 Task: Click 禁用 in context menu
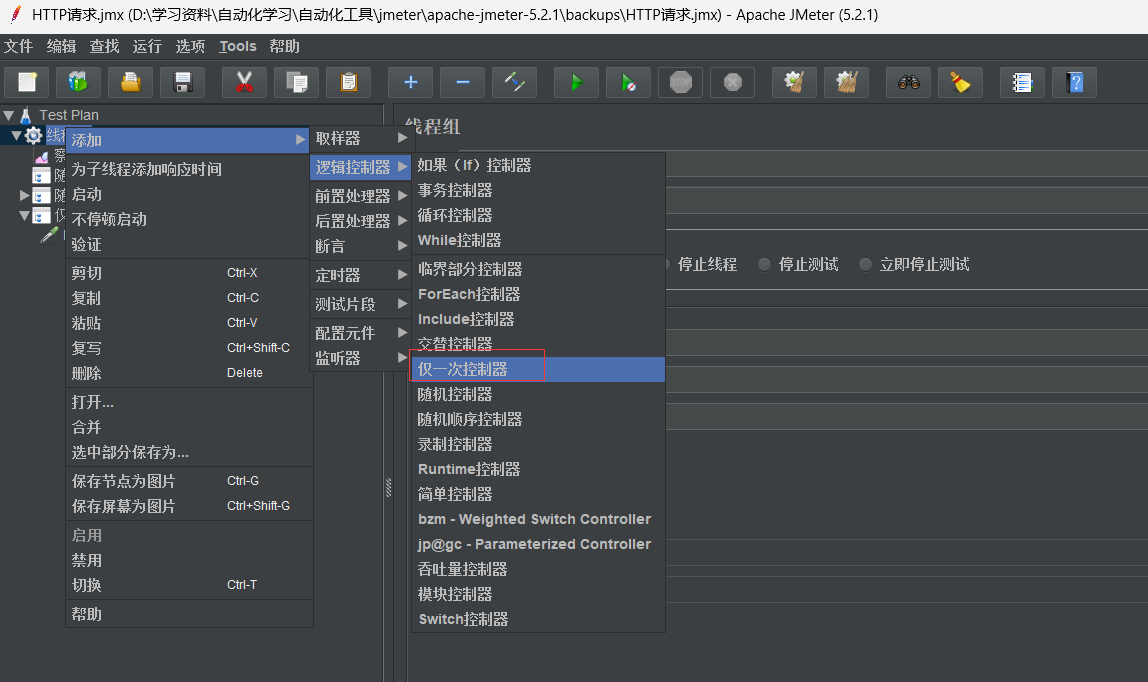point(190,561)
